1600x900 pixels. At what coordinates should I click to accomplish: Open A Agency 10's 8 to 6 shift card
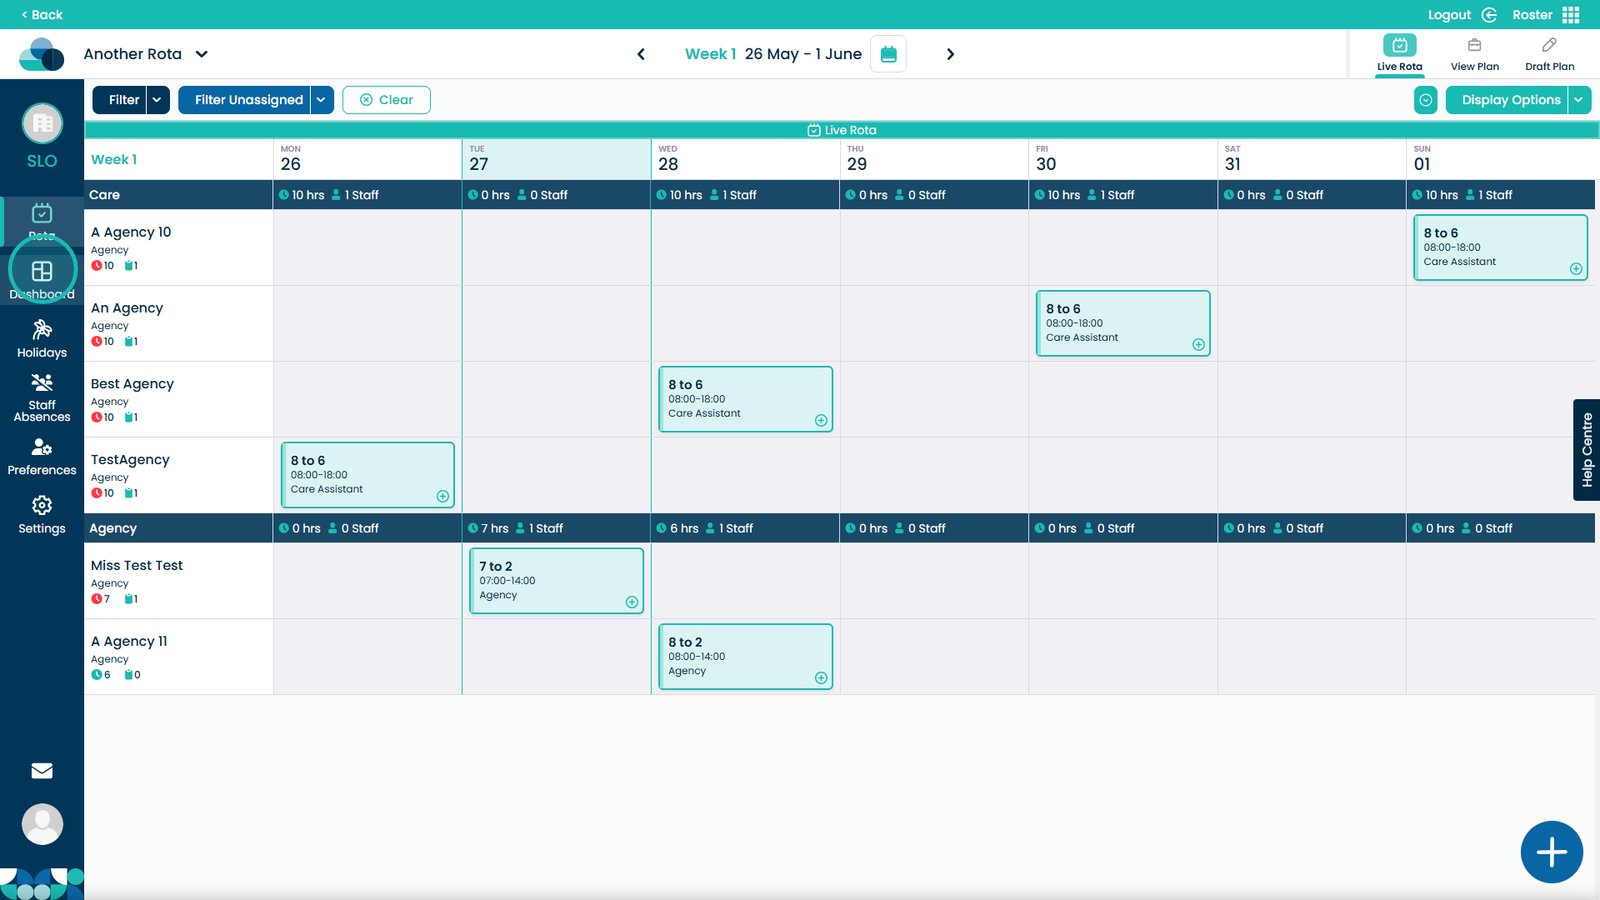tap(1500, 247)
